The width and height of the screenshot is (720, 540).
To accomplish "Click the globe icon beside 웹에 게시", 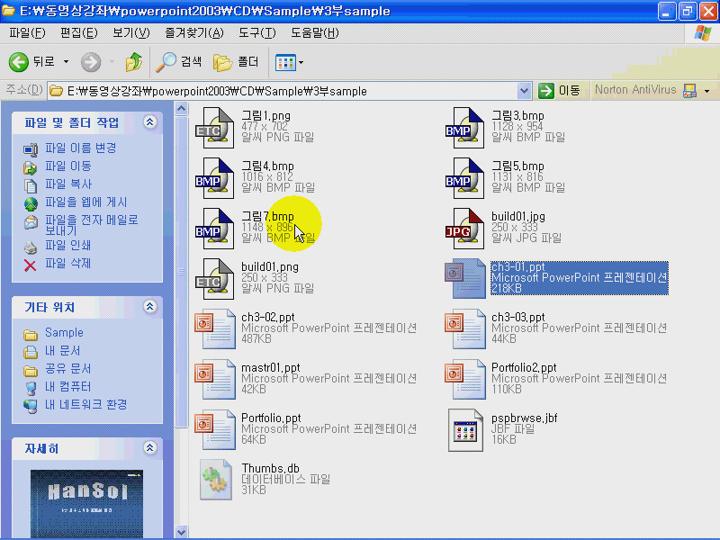I will (x=30, y=204).
